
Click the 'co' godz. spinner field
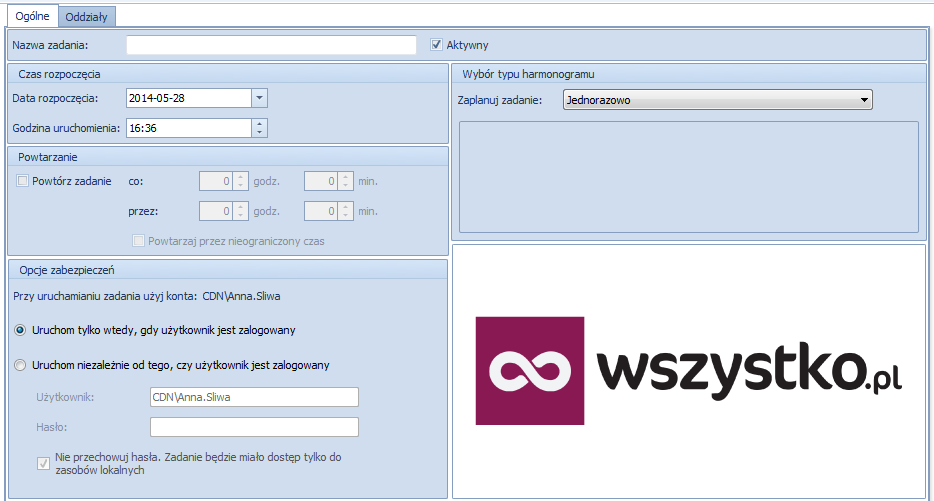216,181
